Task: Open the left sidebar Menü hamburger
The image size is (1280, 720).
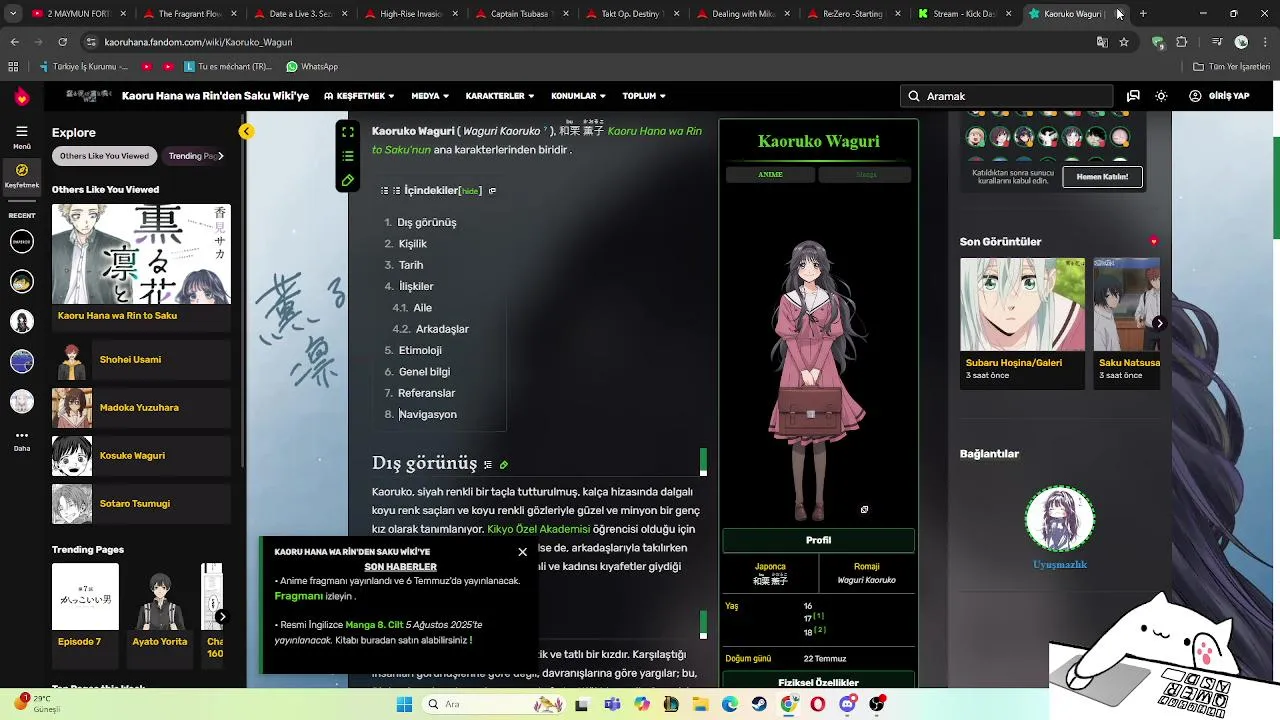Action: [21, 137]
